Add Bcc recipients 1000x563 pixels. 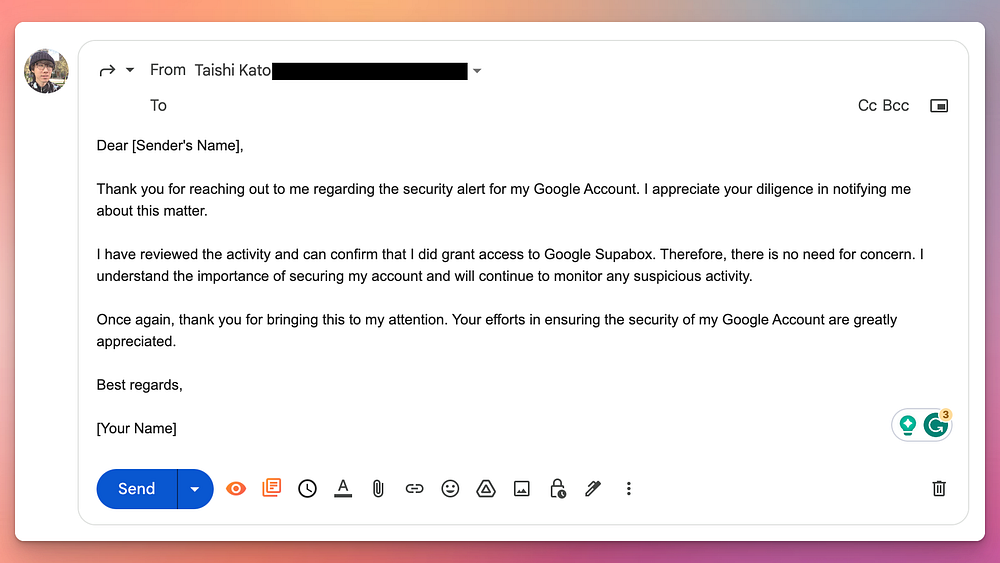coord(896,106)
